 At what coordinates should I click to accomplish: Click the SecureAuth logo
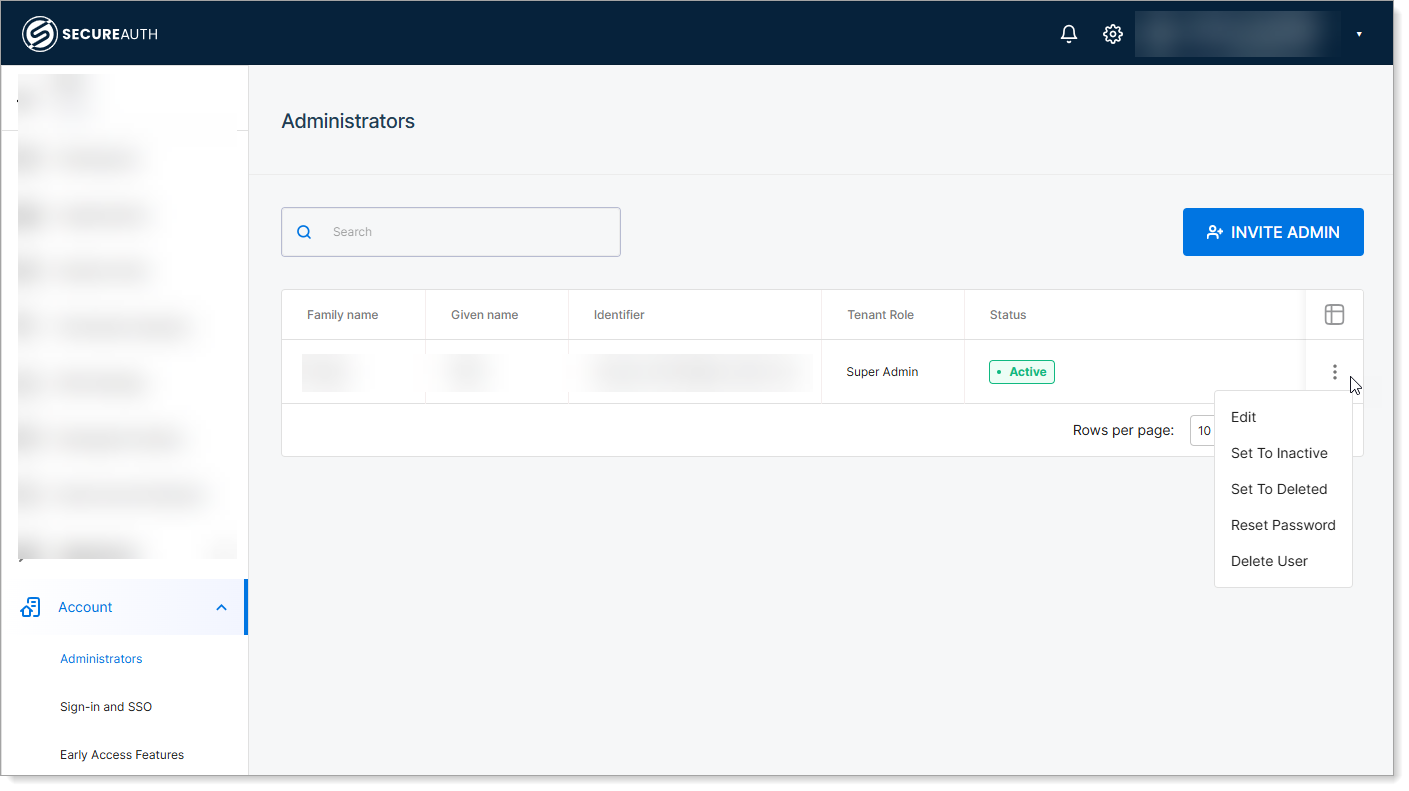[x=90, y=34]
